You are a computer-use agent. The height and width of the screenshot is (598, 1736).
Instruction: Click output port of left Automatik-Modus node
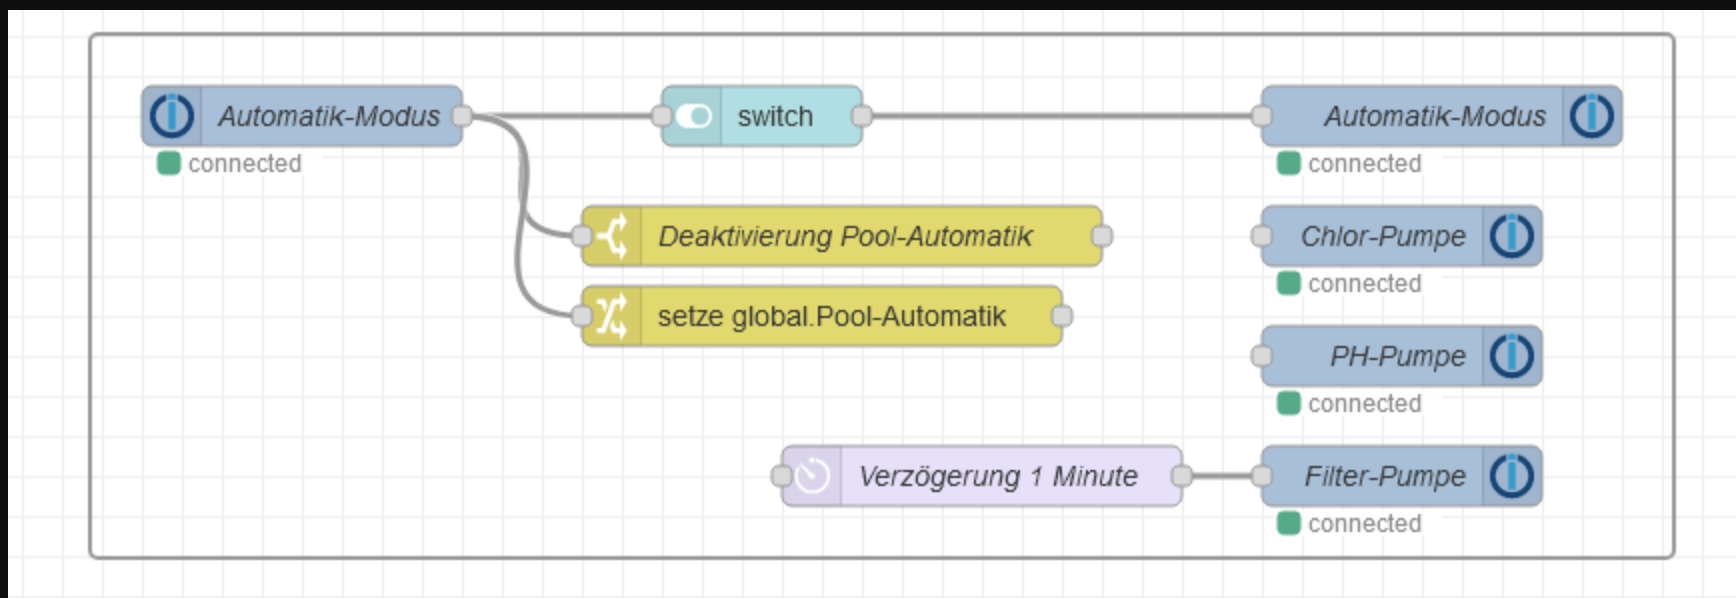pos(462,116)
